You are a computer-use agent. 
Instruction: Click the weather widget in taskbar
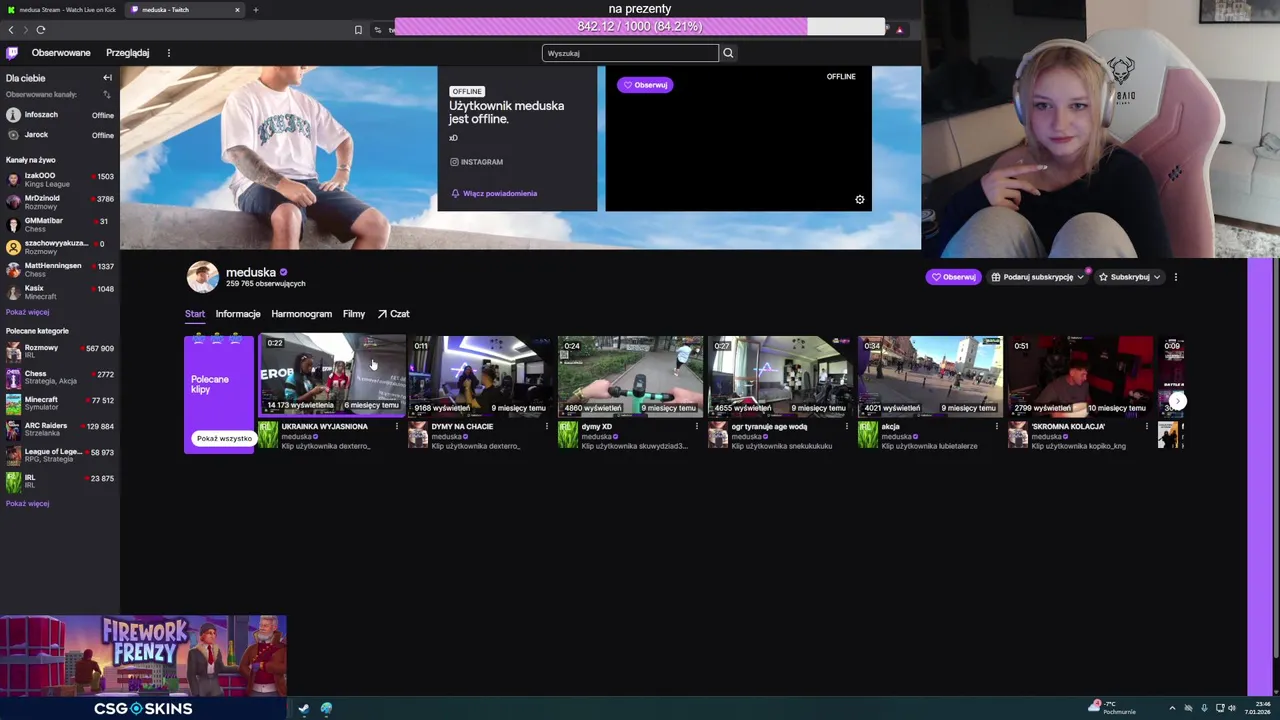click(x=1112, y=708)
